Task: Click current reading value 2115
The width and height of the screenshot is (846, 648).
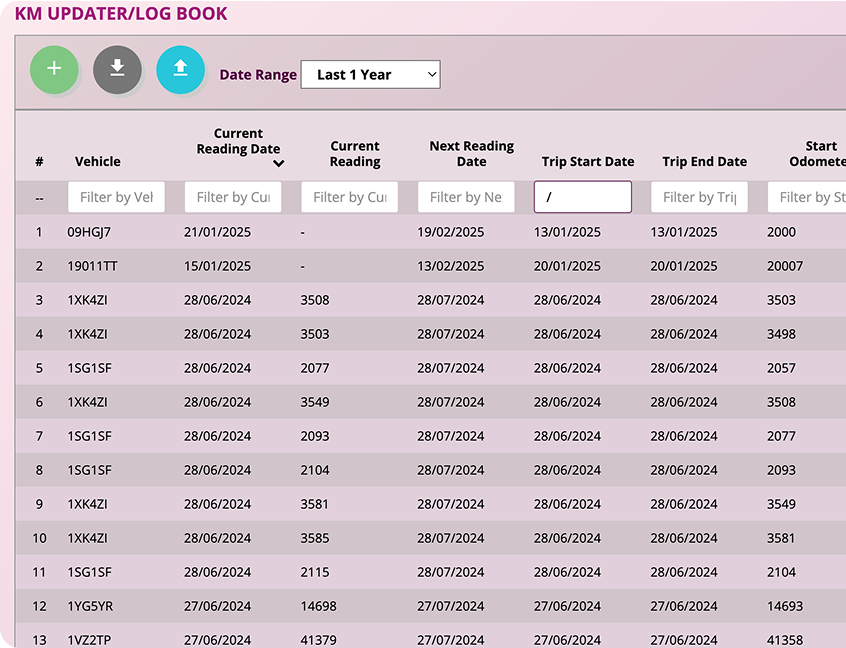Action: tap(315, 572)
